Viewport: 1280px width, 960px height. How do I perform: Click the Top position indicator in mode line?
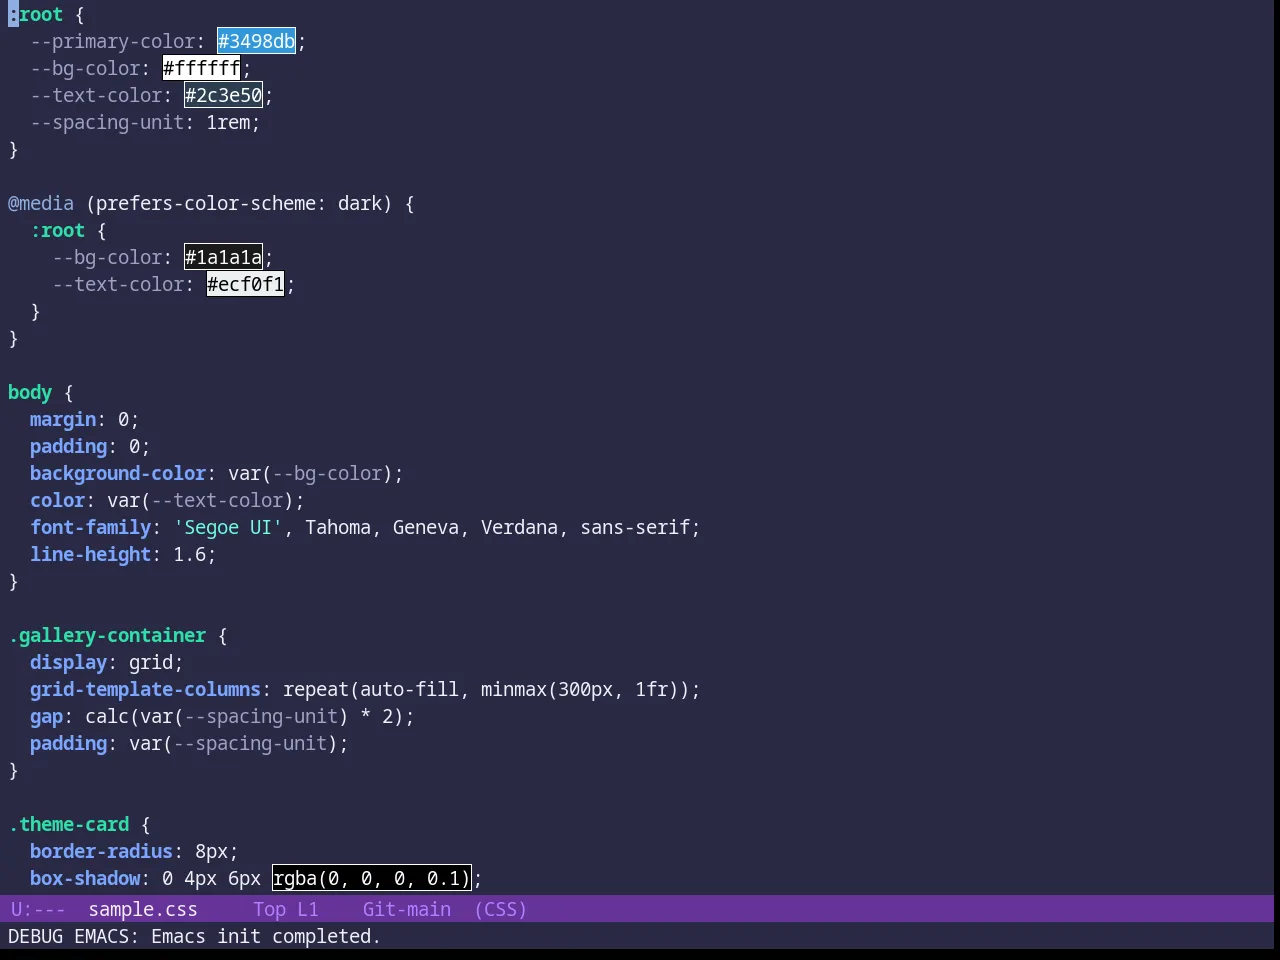pyautogui.click(x=269, y=909)
